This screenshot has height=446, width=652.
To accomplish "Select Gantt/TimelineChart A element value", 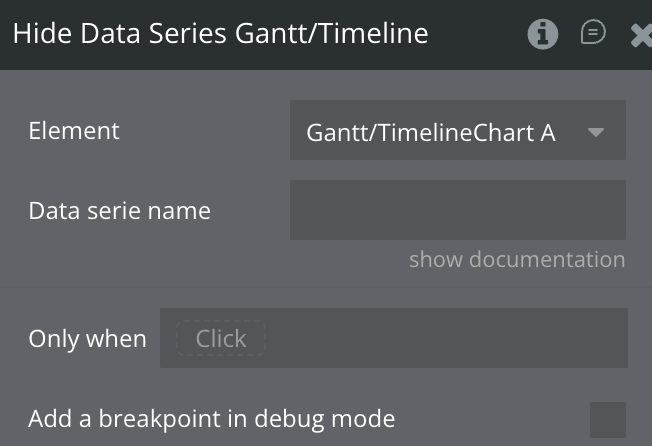I will coord(430,131).
